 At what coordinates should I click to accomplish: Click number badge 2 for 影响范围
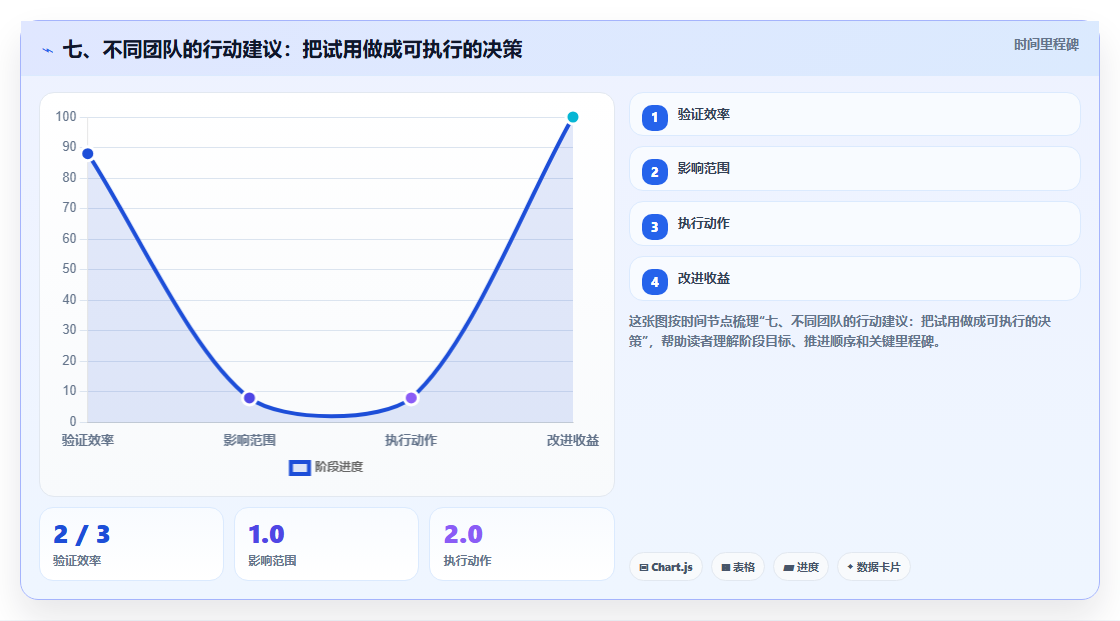[654, 172]
